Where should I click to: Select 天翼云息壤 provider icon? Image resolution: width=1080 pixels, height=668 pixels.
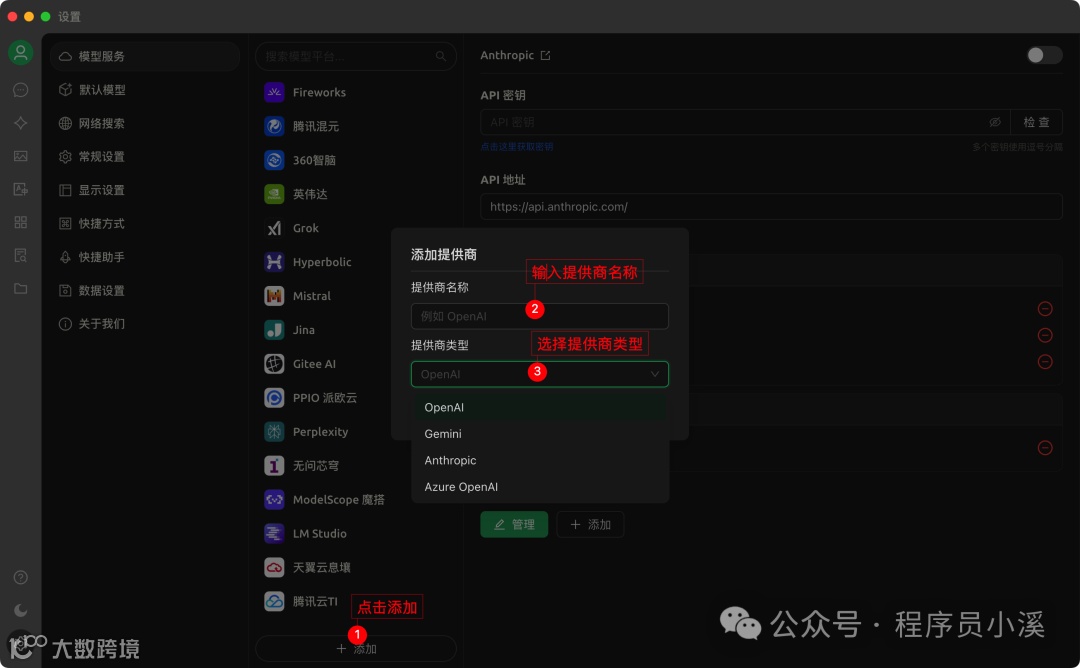274,567
